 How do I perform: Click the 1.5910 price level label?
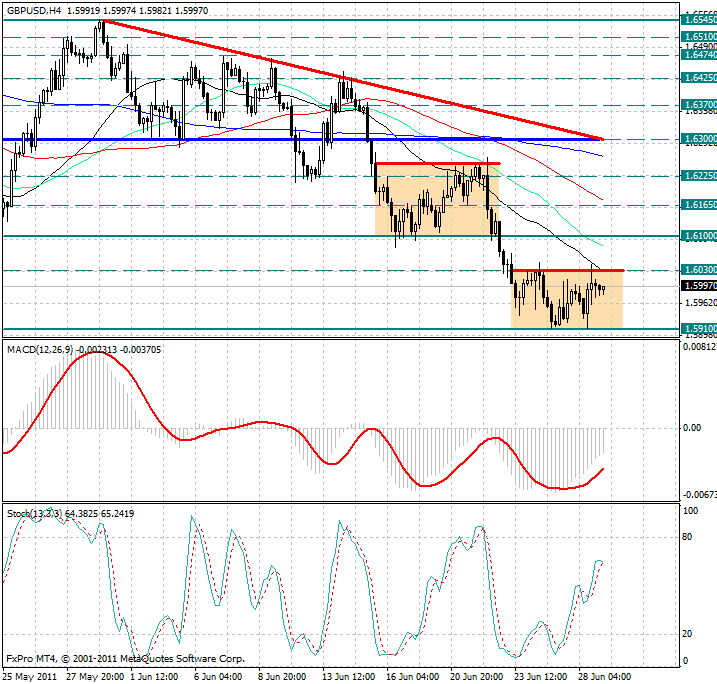coord(698,327)
